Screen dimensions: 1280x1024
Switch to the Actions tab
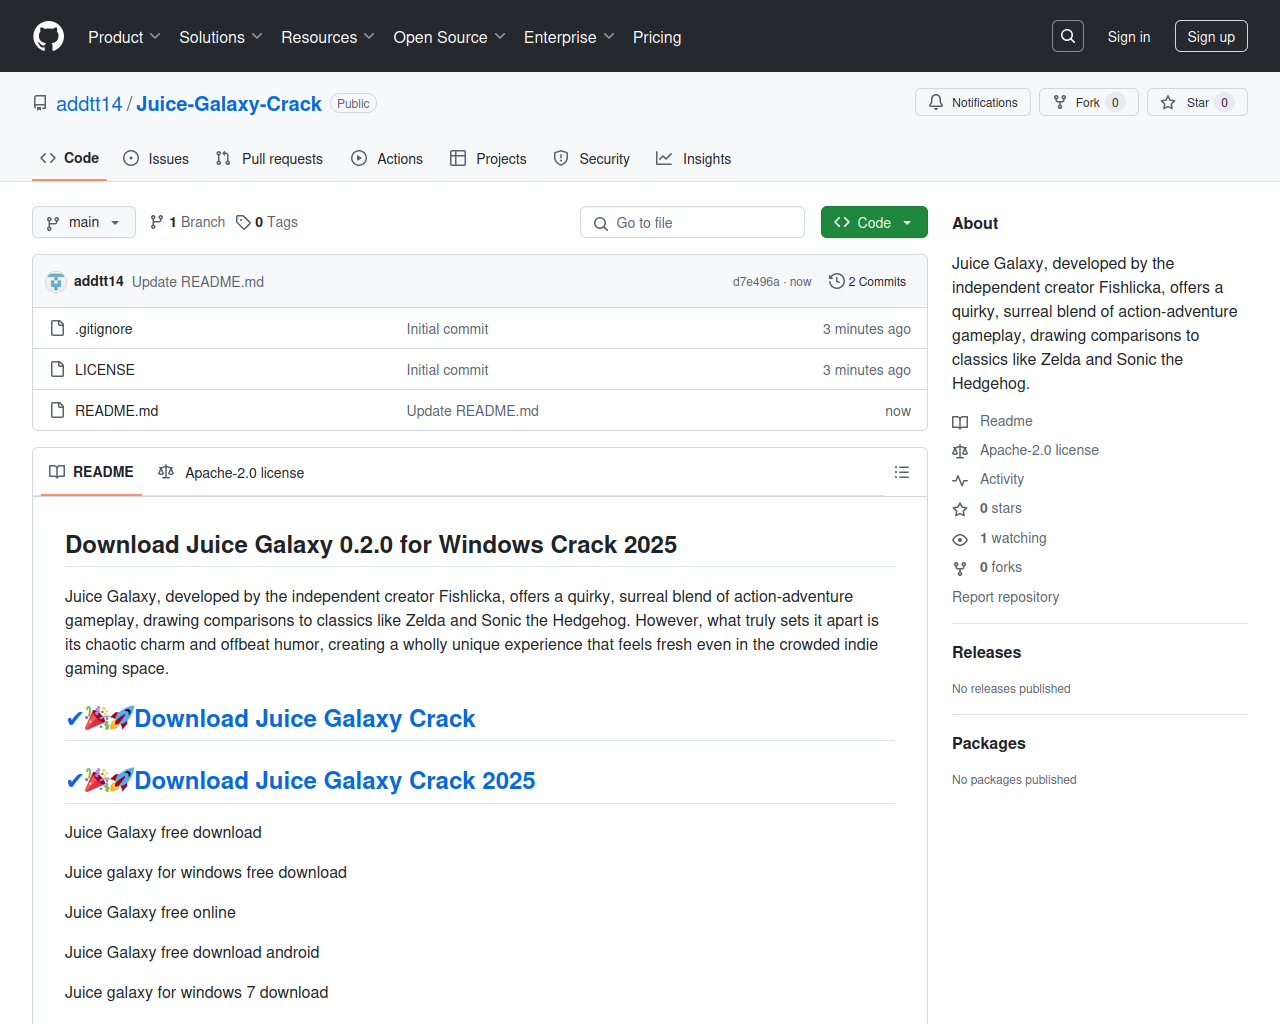point(387,159)
